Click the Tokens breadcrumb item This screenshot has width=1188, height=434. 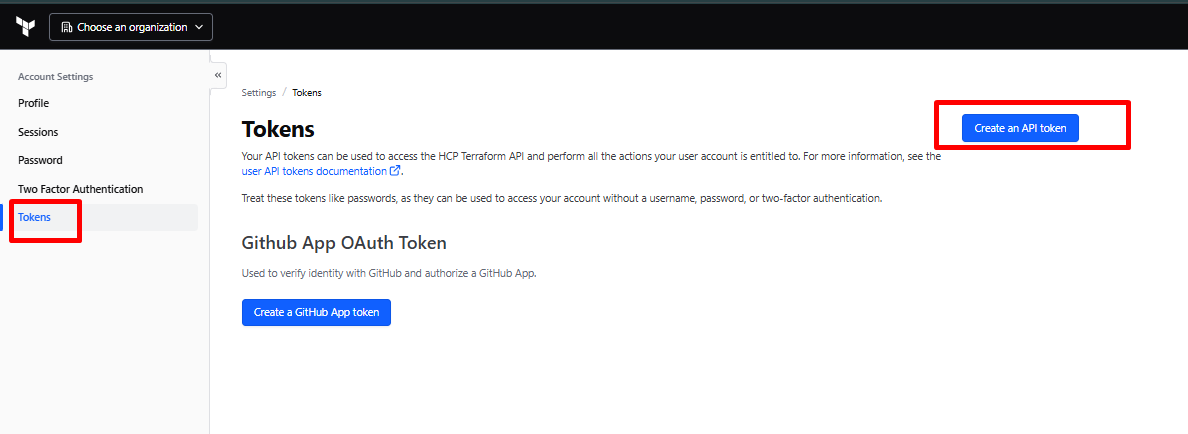pos(307,93)
